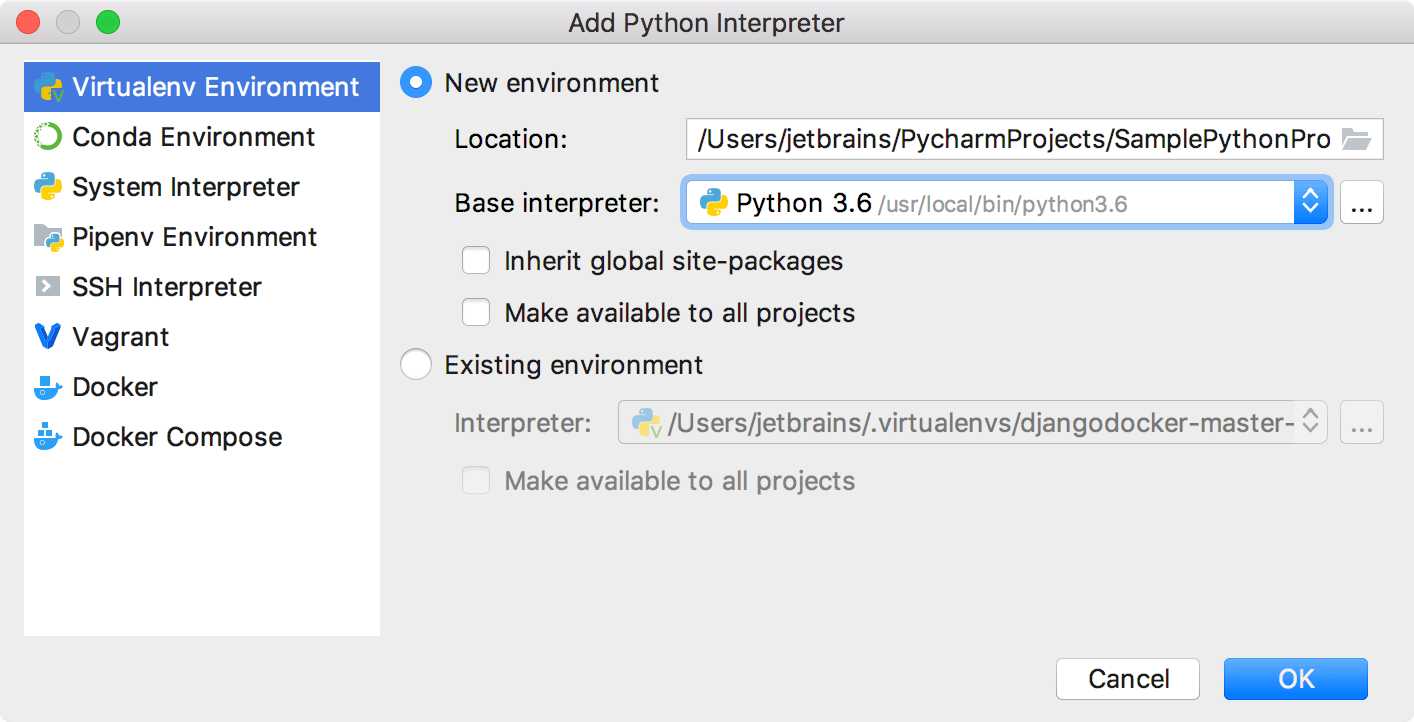Screen dimensions: 1414x722
Task: Select Vagrant in sidebar
Action: [x=202, y=337]
